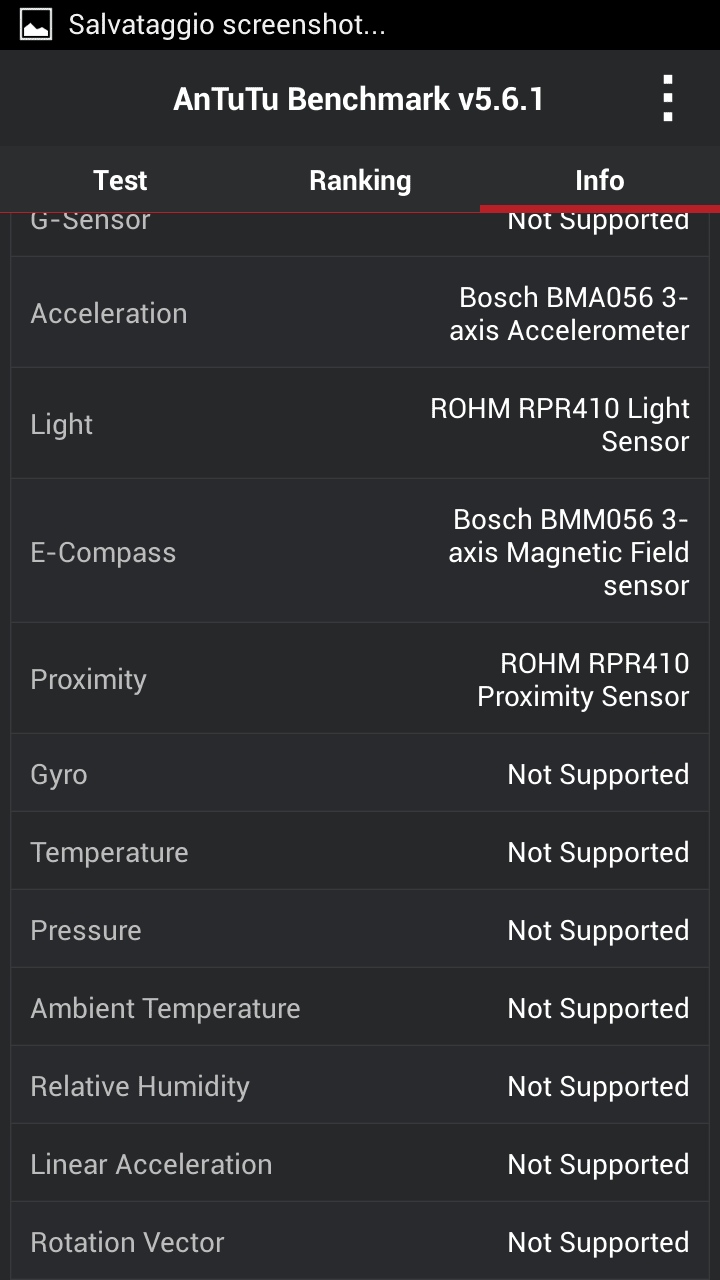Tap the screenshot notification image icon

36,25
